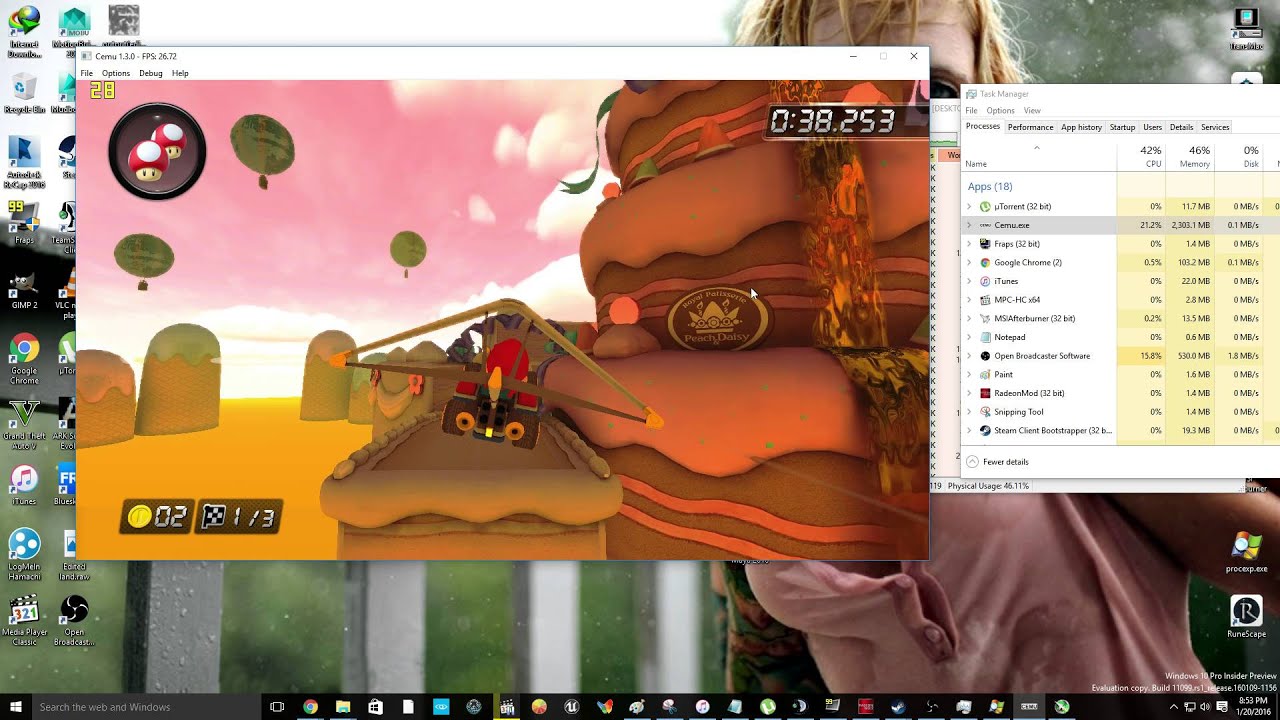Click the procexp.exe desktop icon
Image resolution: width=1280 pixels, height=720 pixels.
point(1246,553)
